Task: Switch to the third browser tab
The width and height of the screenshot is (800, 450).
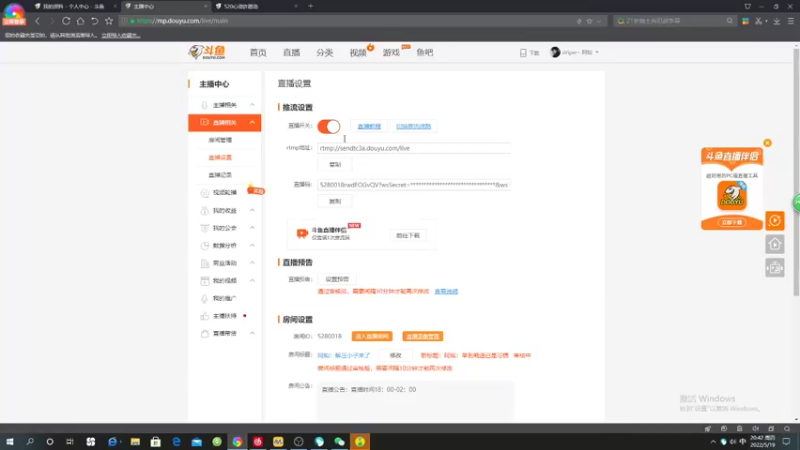Action: [255, 6]
